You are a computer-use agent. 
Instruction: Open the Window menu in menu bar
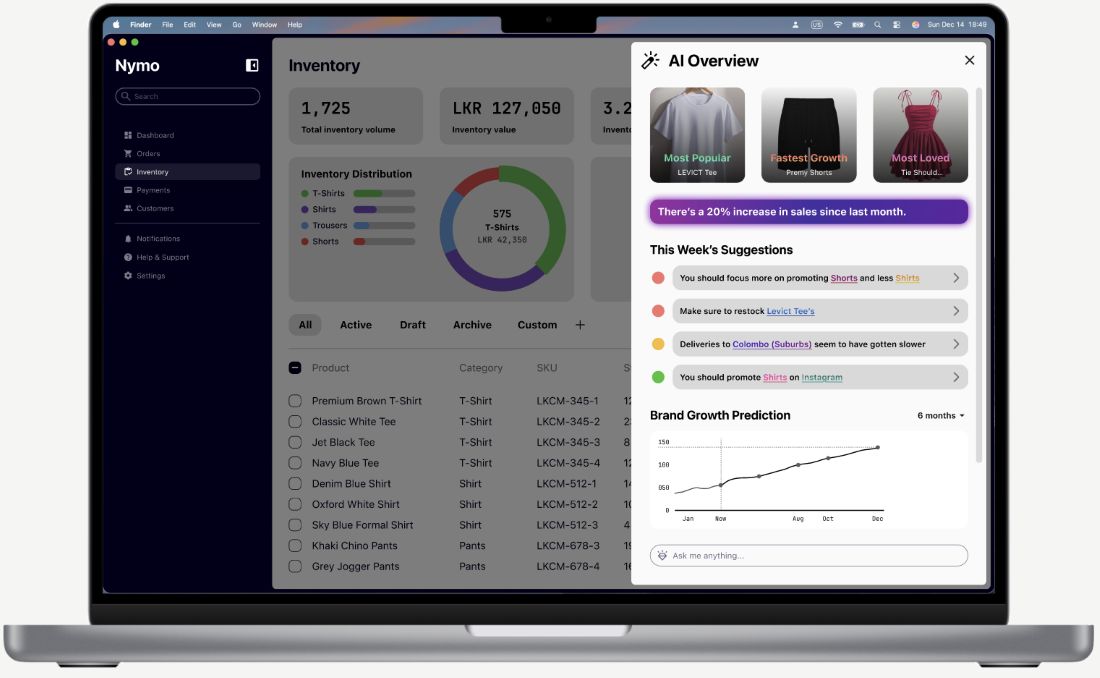(x=264, y=24)
